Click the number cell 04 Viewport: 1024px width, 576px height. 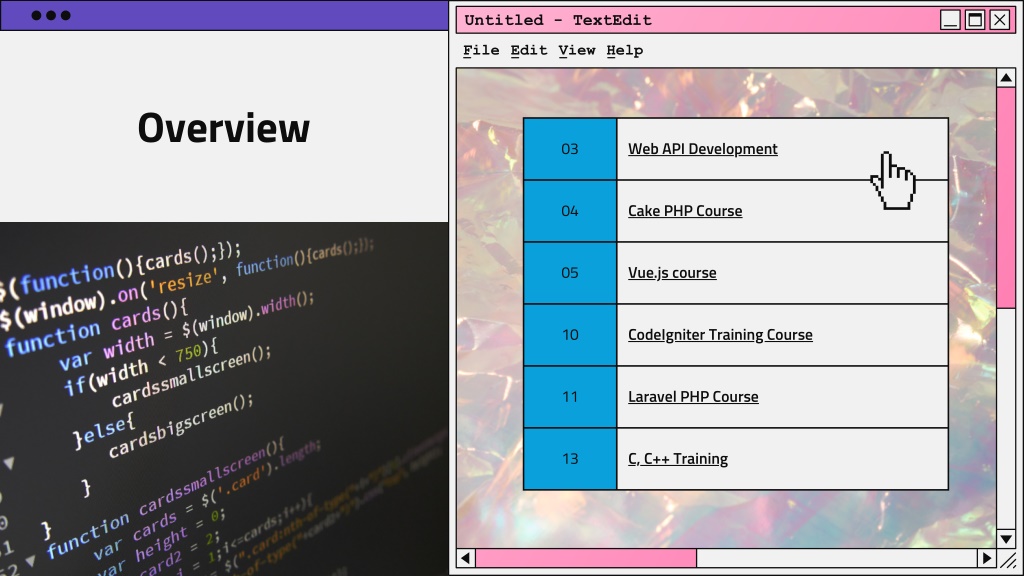(x=570, y=211)
